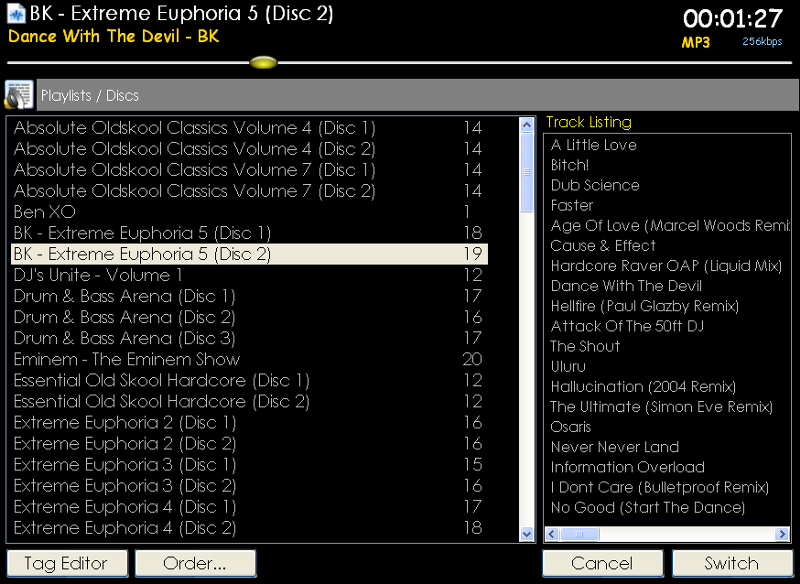
Task: Click the Cause & Effect track
Action: (603, 245)
